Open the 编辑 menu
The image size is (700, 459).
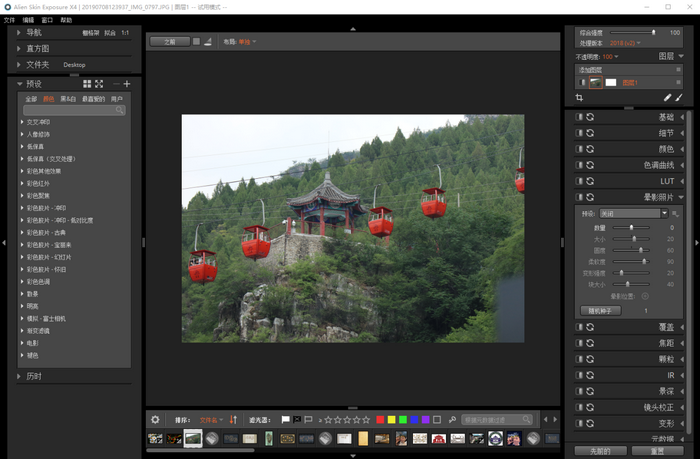pos(28,20)
